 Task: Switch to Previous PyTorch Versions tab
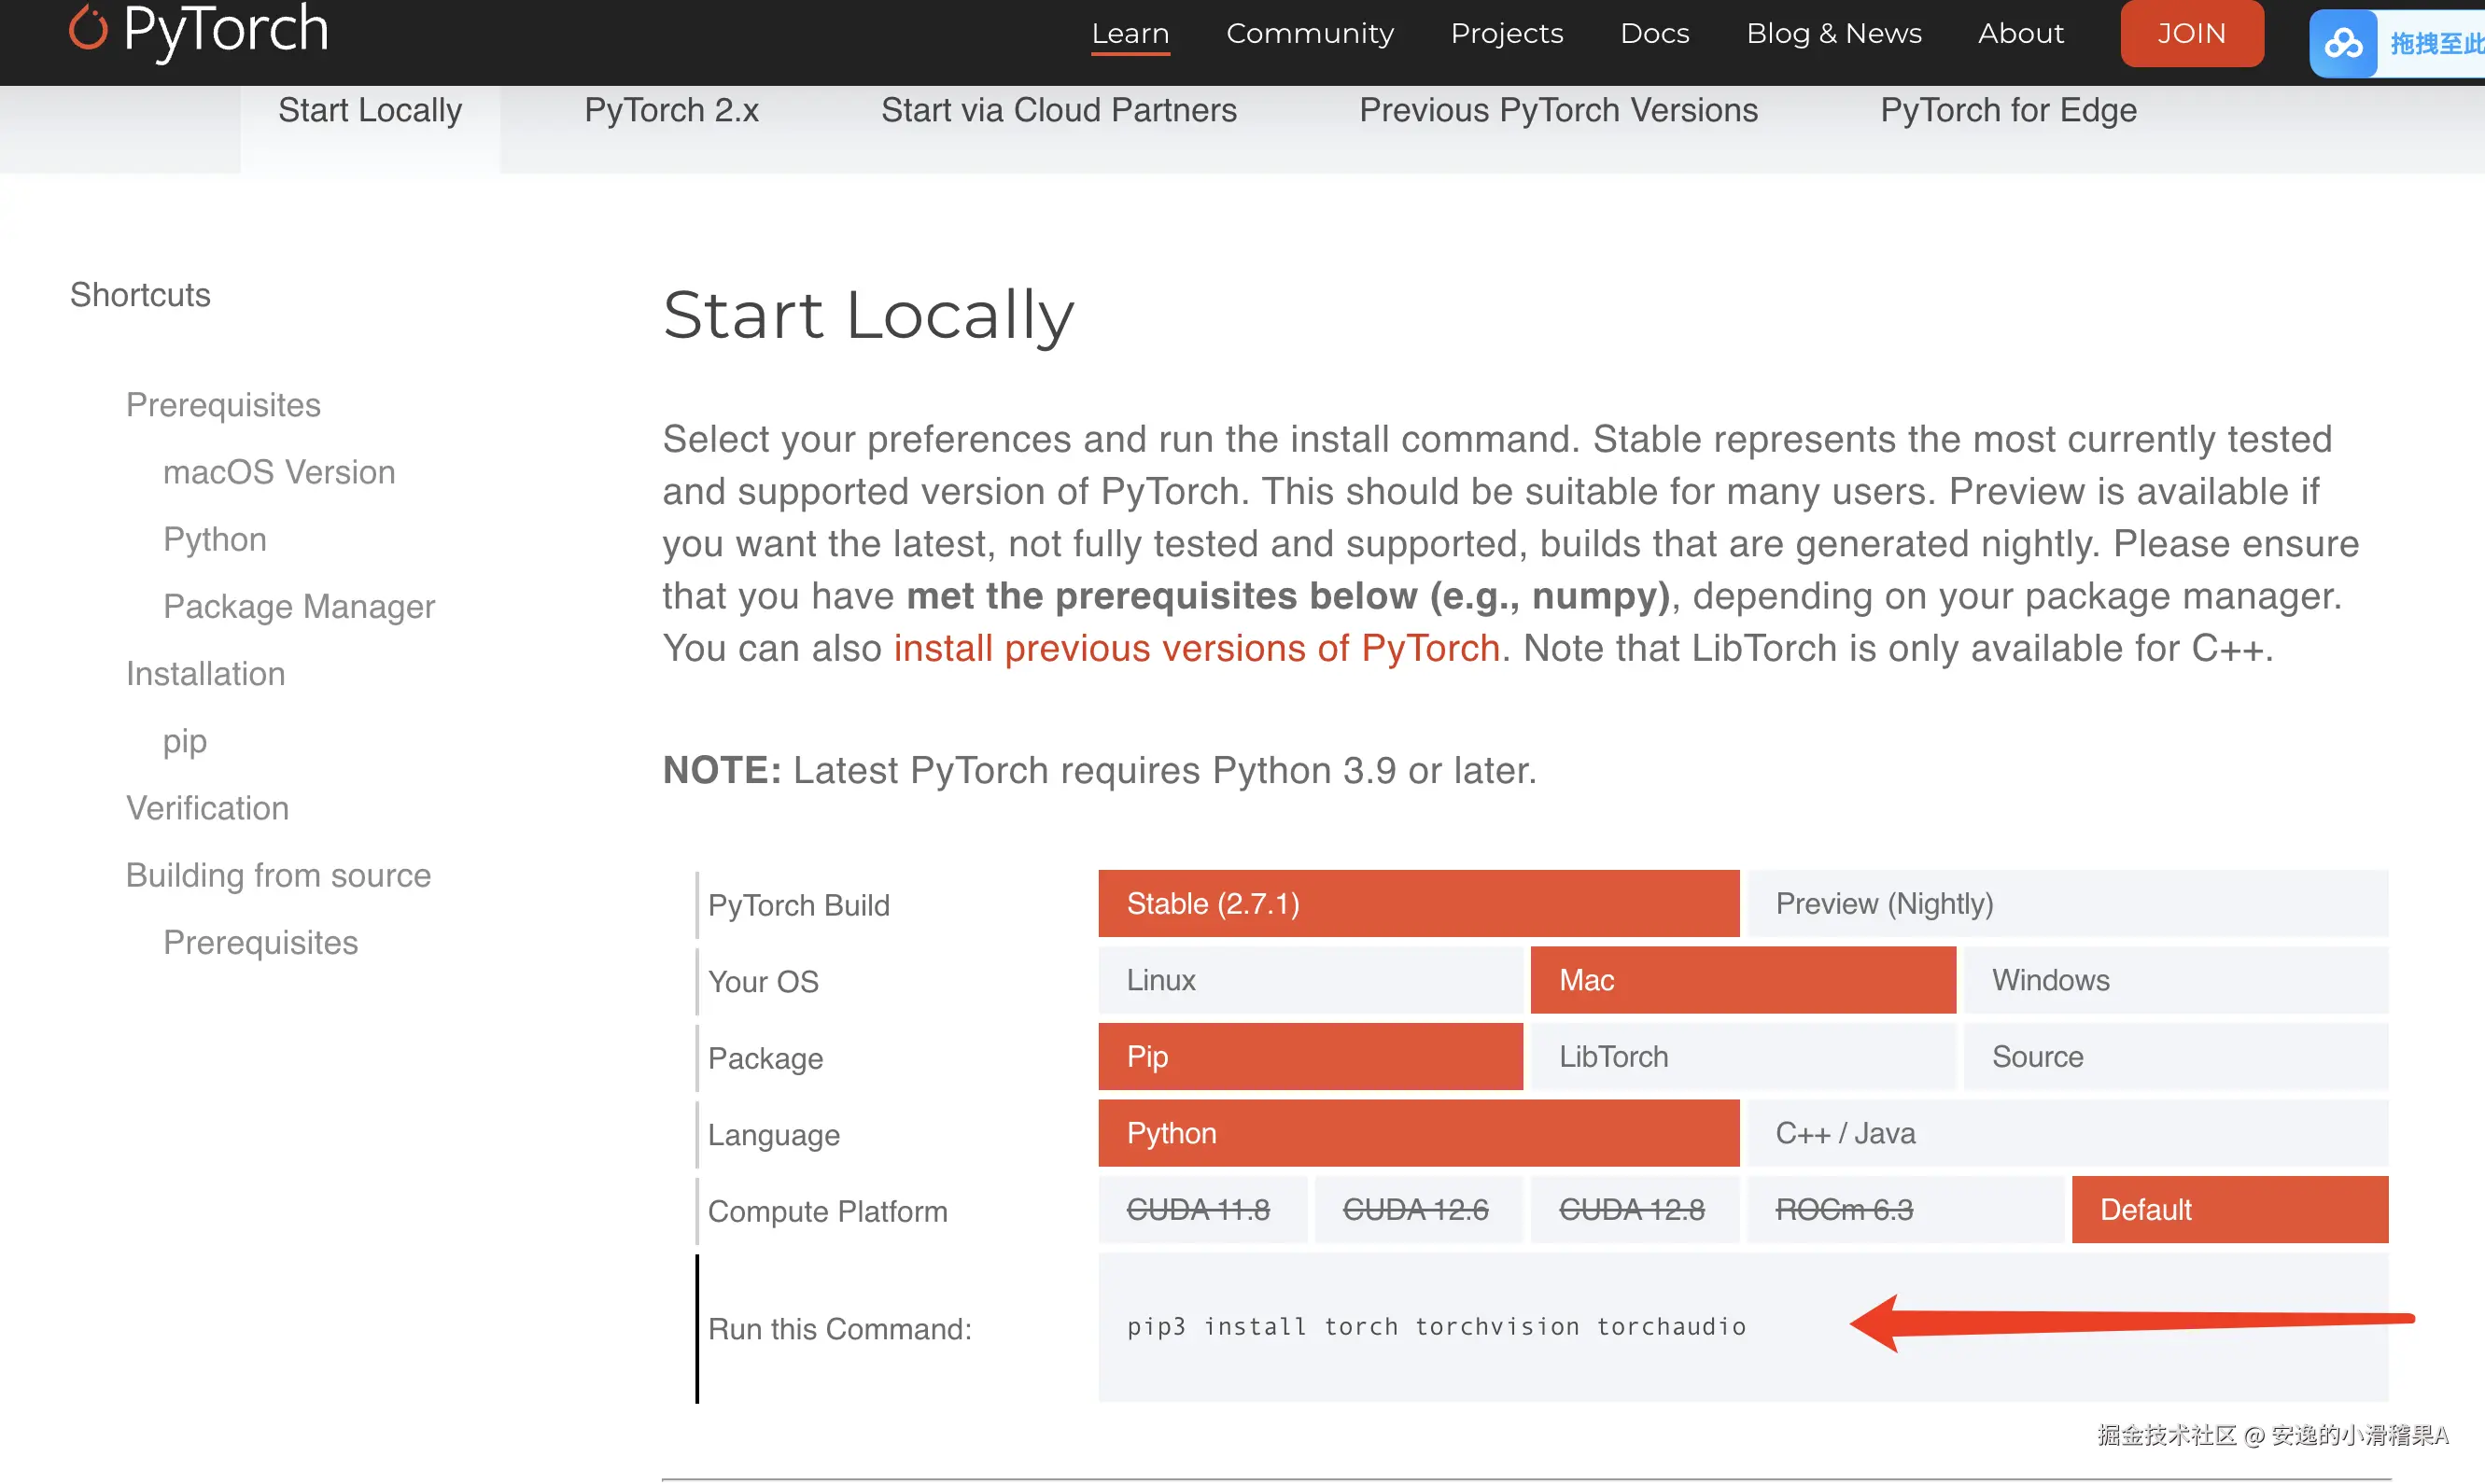click(x=1557, y=110)
